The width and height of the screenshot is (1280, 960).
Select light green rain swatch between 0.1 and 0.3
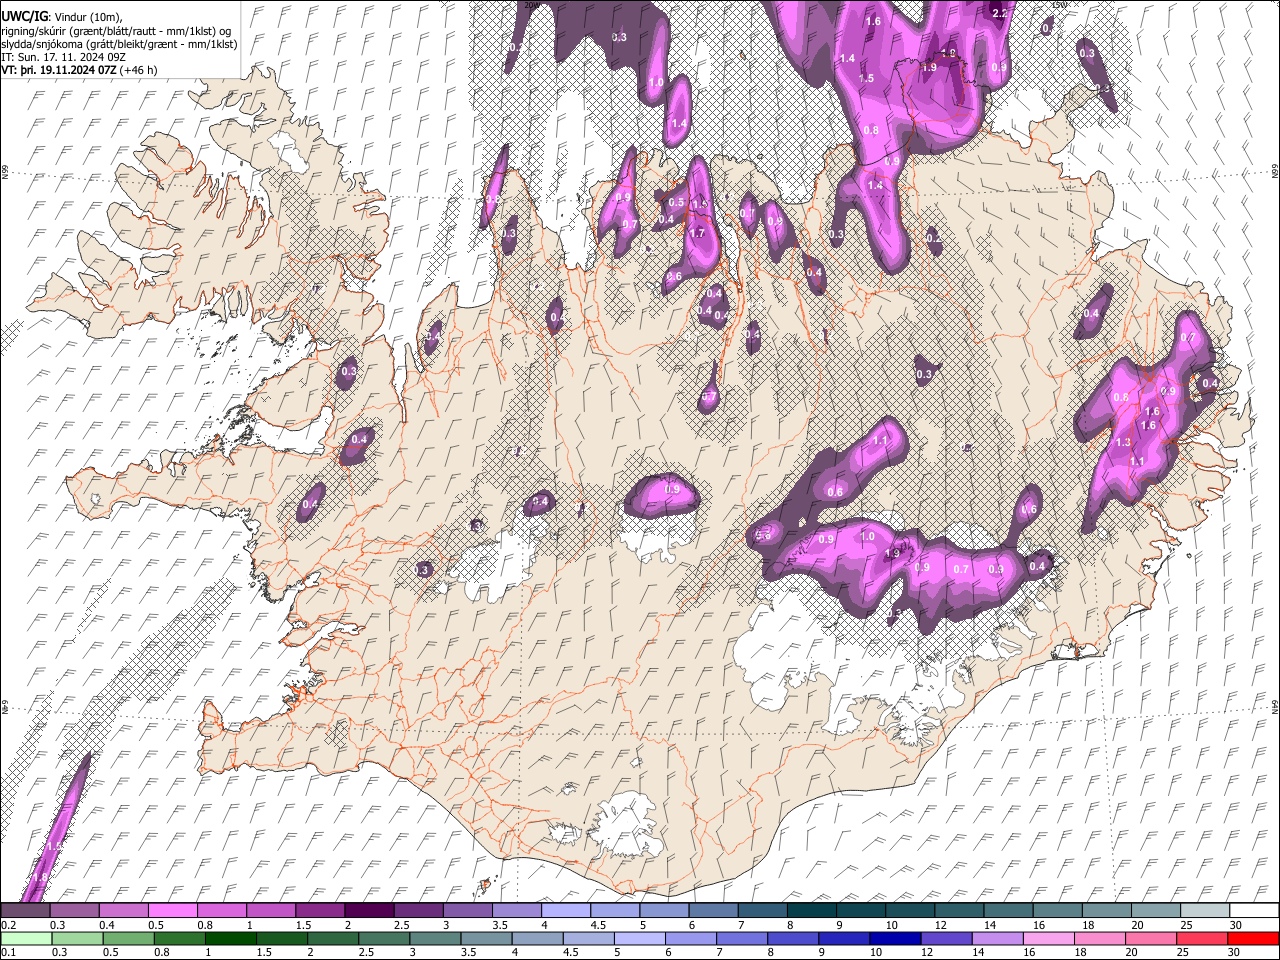[x=26, y=938]
